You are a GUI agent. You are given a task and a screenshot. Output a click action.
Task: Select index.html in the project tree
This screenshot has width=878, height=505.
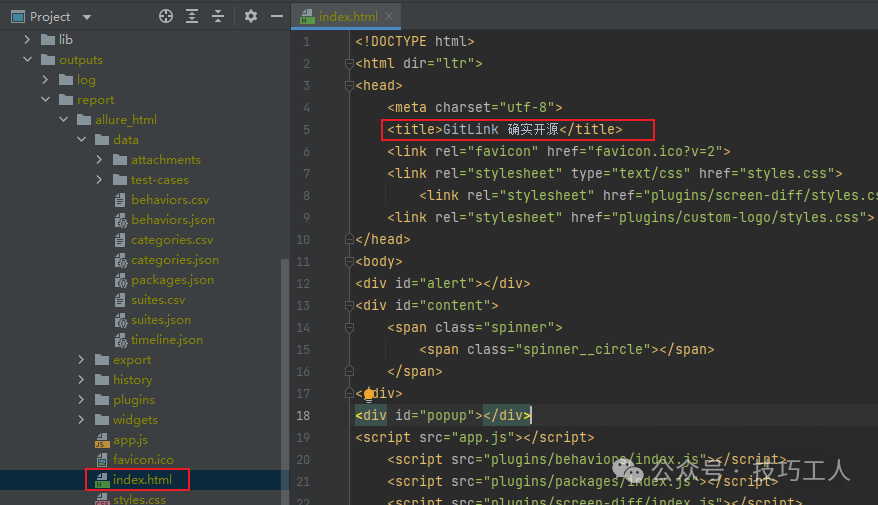(x=141, y=480)
